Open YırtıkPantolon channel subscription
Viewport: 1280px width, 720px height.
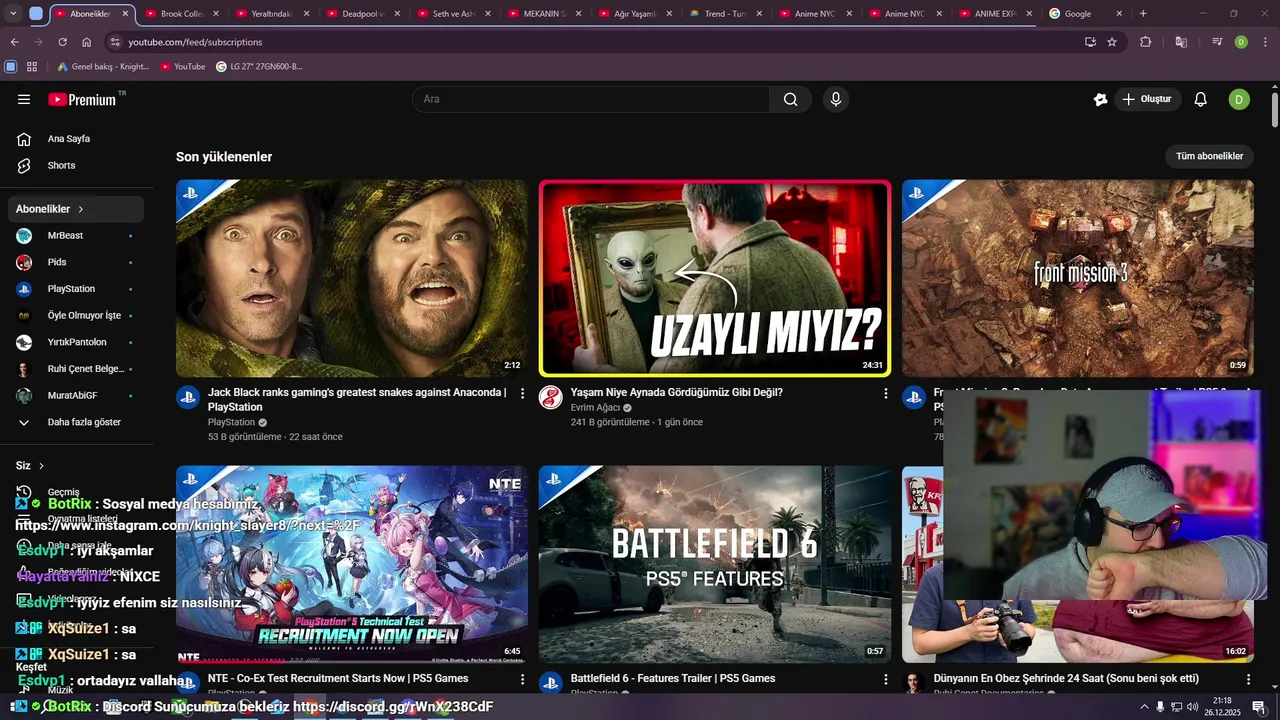tap(77, 342)
